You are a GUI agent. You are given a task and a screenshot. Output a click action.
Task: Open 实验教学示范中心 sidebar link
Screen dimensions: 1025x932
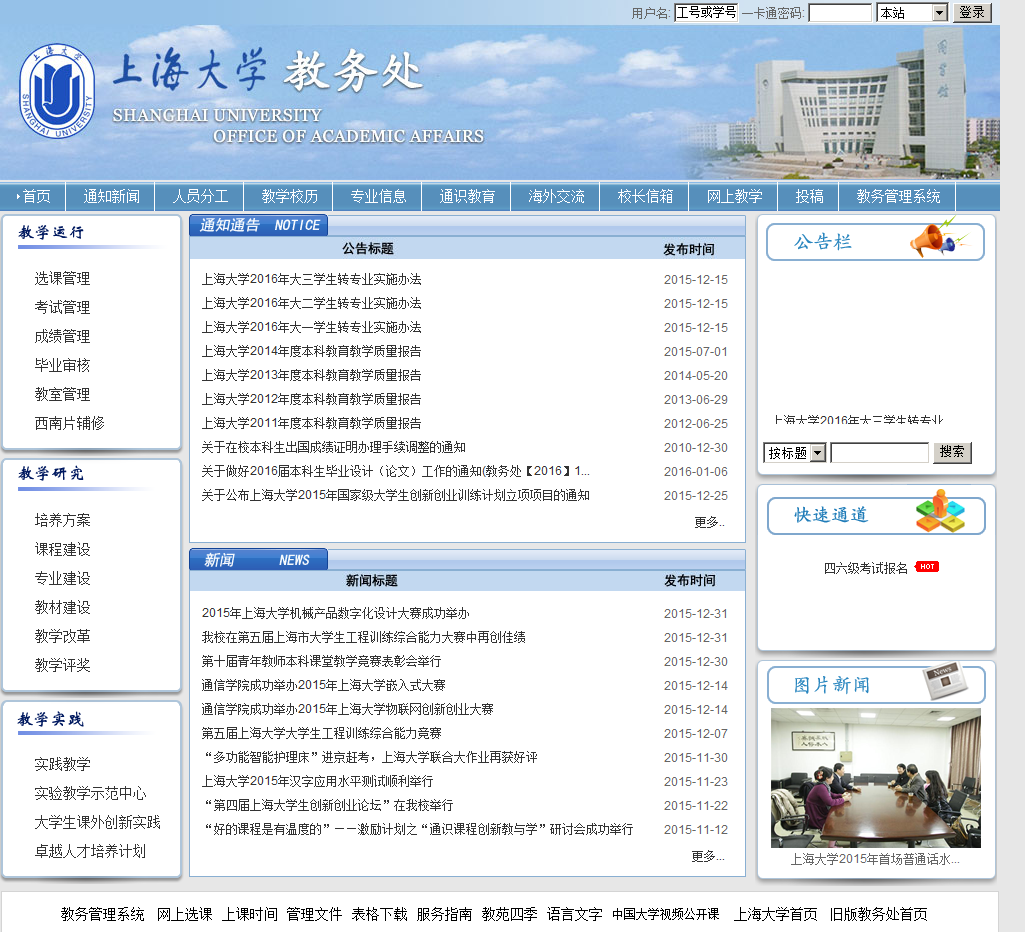[90, 793]
